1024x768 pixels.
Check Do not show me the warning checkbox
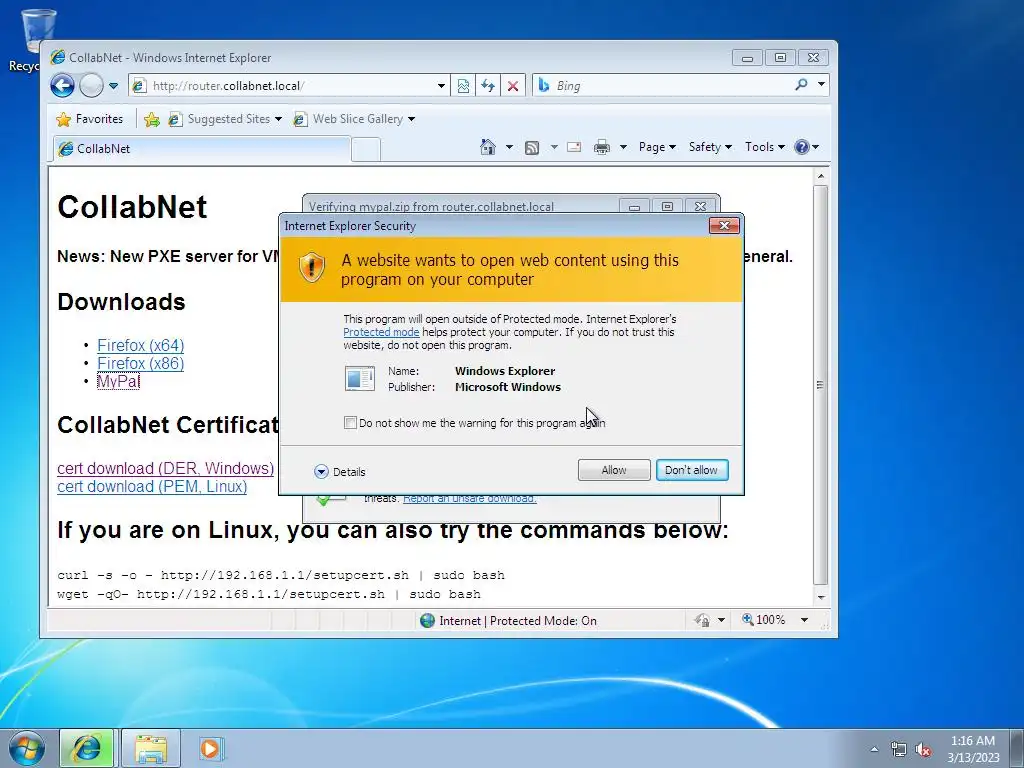click(x=350, y=423)
